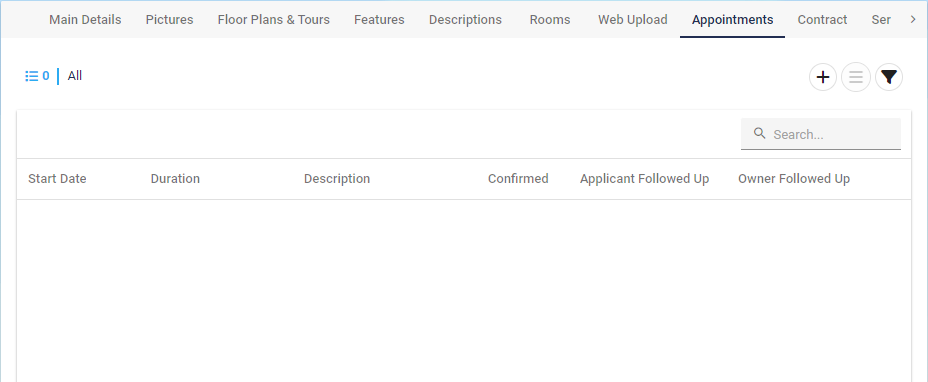Click the search magnifier icon
928x382 pixels.
[760, 133]
